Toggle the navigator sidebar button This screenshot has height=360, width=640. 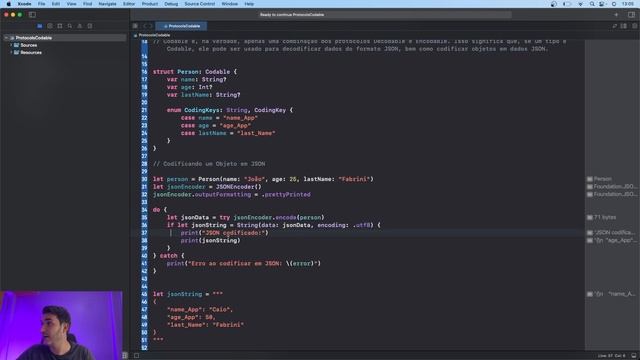pos(32,15)
